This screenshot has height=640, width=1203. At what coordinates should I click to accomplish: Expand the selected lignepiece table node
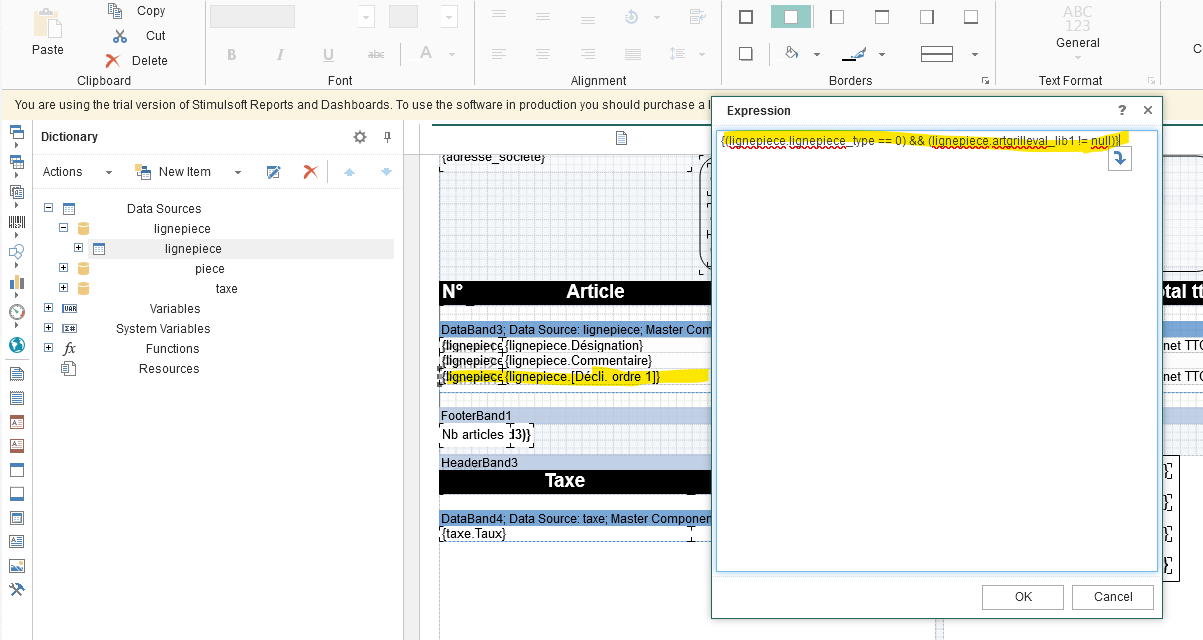[78, 248]
